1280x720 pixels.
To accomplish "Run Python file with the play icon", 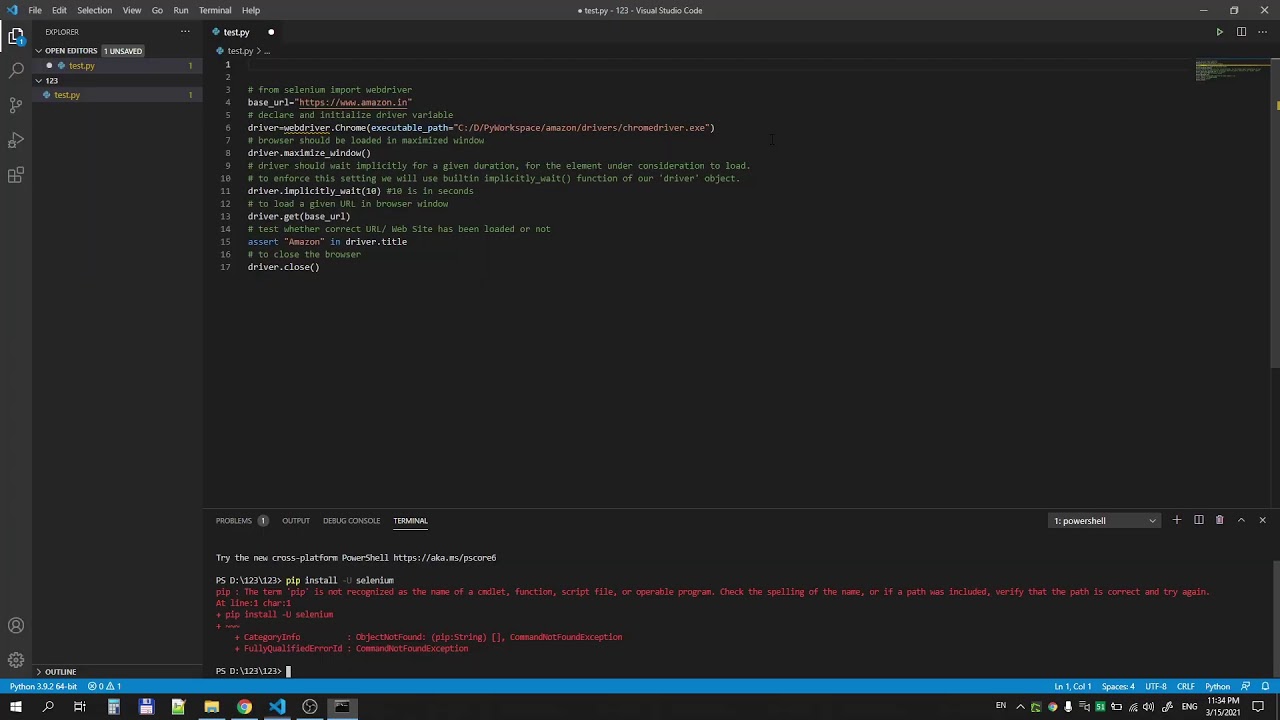I will pyautogui.click(x=1219, y=32).
